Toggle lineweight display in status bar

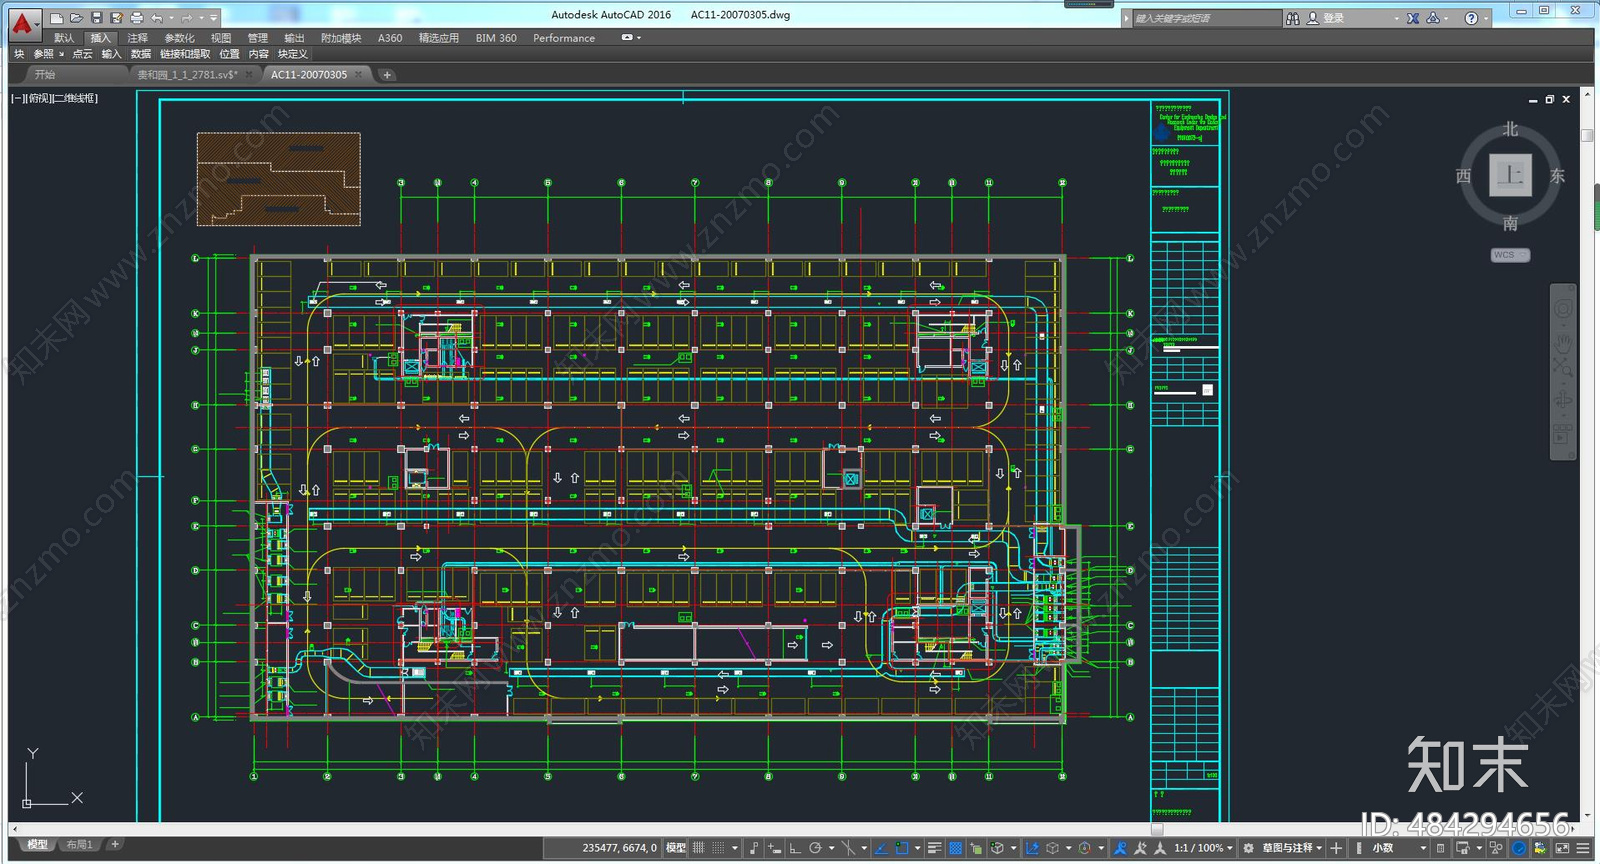pyautogui.click(x=934, y=848)
